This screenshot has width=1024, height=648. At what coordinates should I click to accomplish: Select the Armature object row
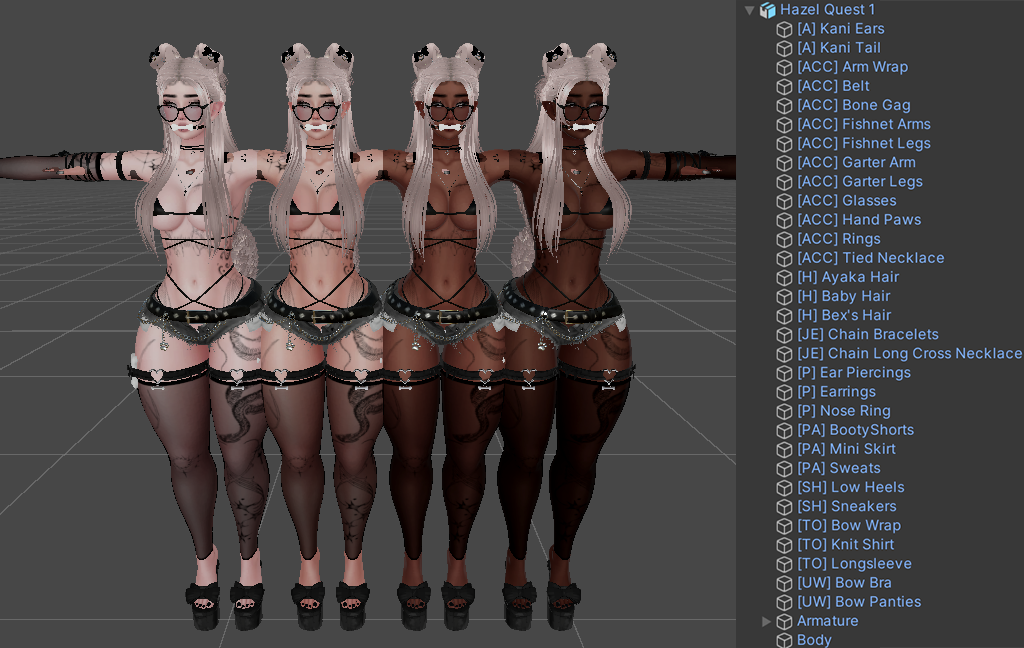827,621
